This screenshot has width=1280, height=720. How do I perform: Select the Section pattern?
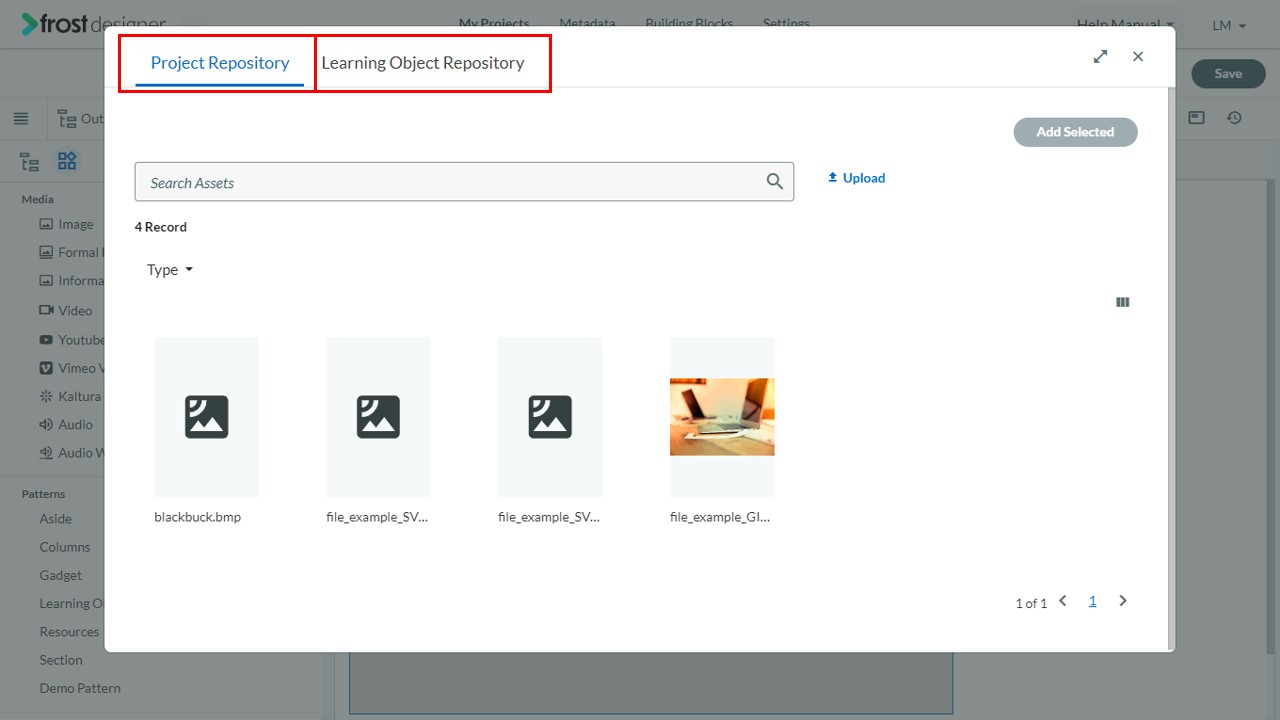point(61,660)
